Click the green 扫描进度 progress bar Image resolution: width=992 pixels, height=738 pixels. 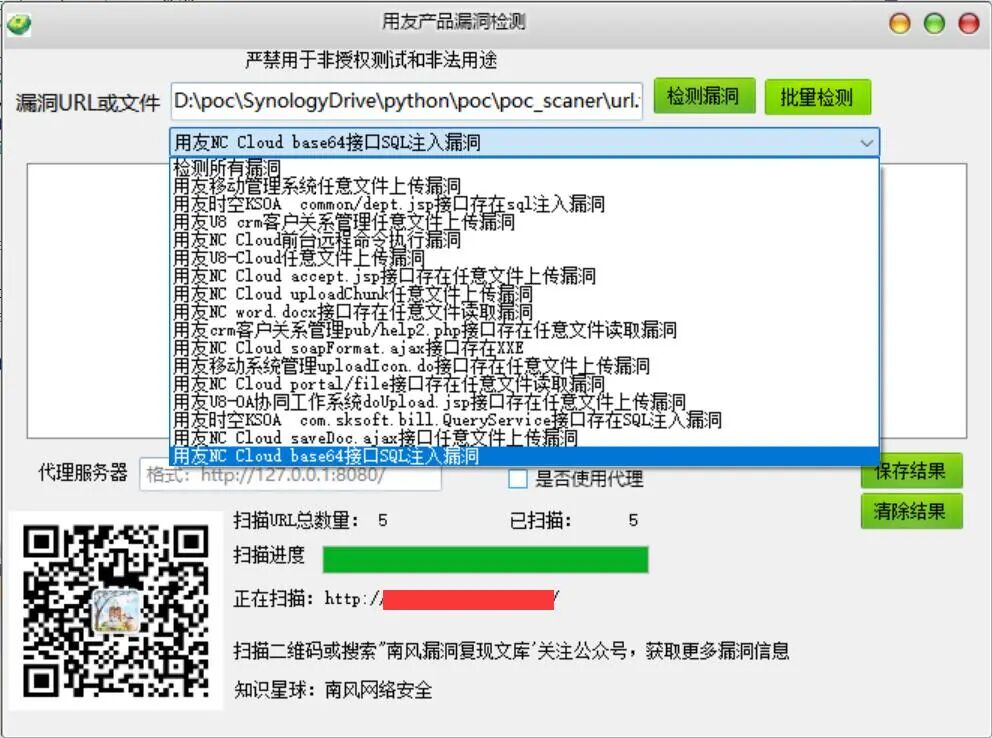(485, 560)
